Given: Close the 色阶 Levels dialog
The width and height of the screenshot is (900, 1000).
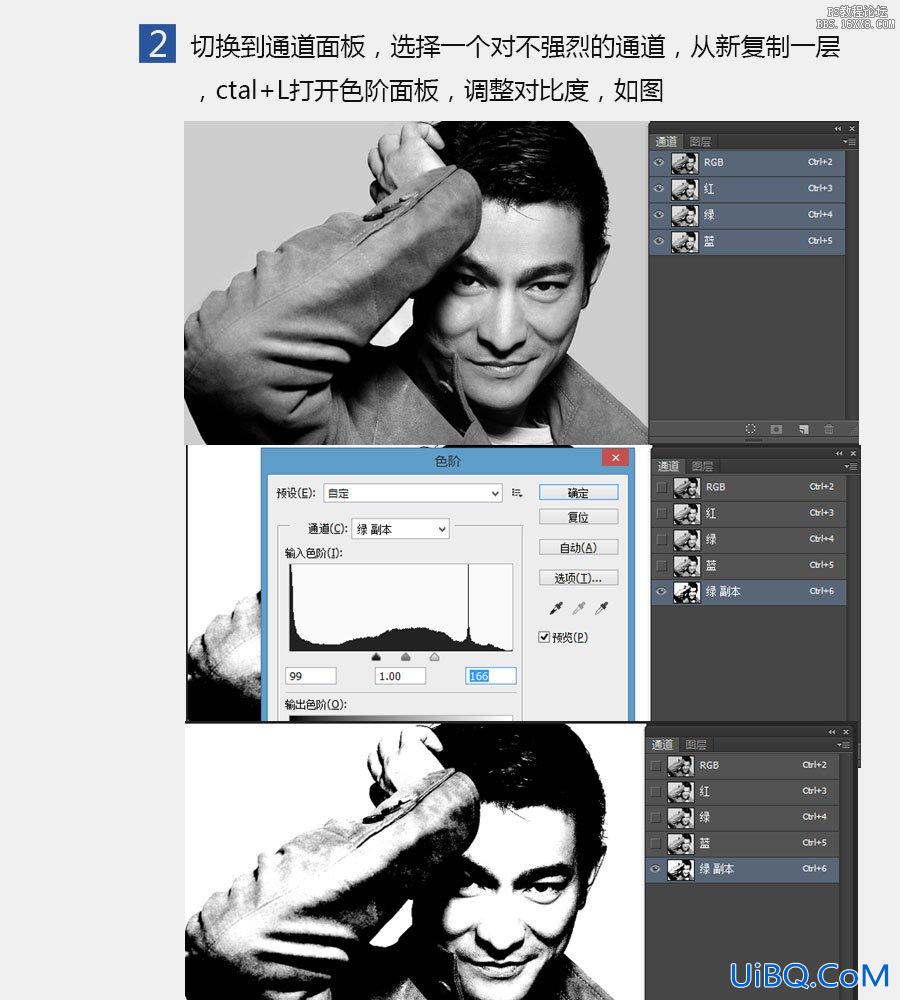Looking at the screenshot, I should tap(616, 458).
